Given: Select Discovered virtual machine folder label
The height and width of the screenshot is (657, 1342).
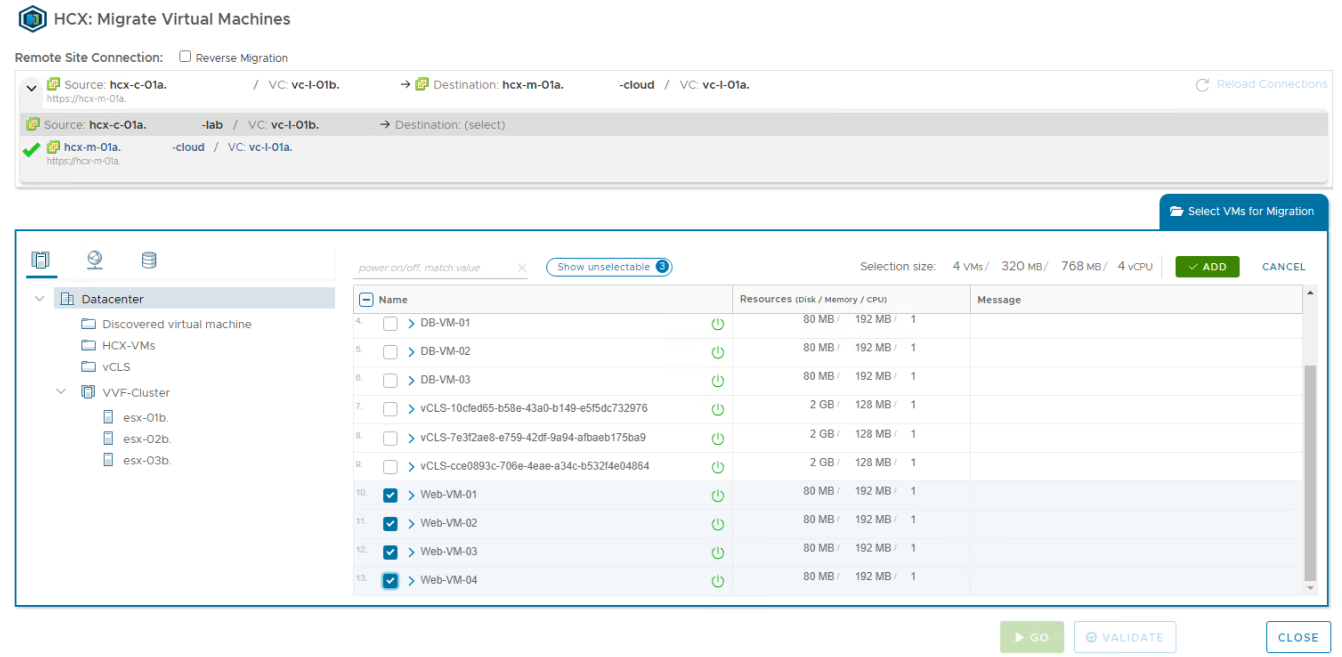Looking at the screenshot, I should pos(177,324).
